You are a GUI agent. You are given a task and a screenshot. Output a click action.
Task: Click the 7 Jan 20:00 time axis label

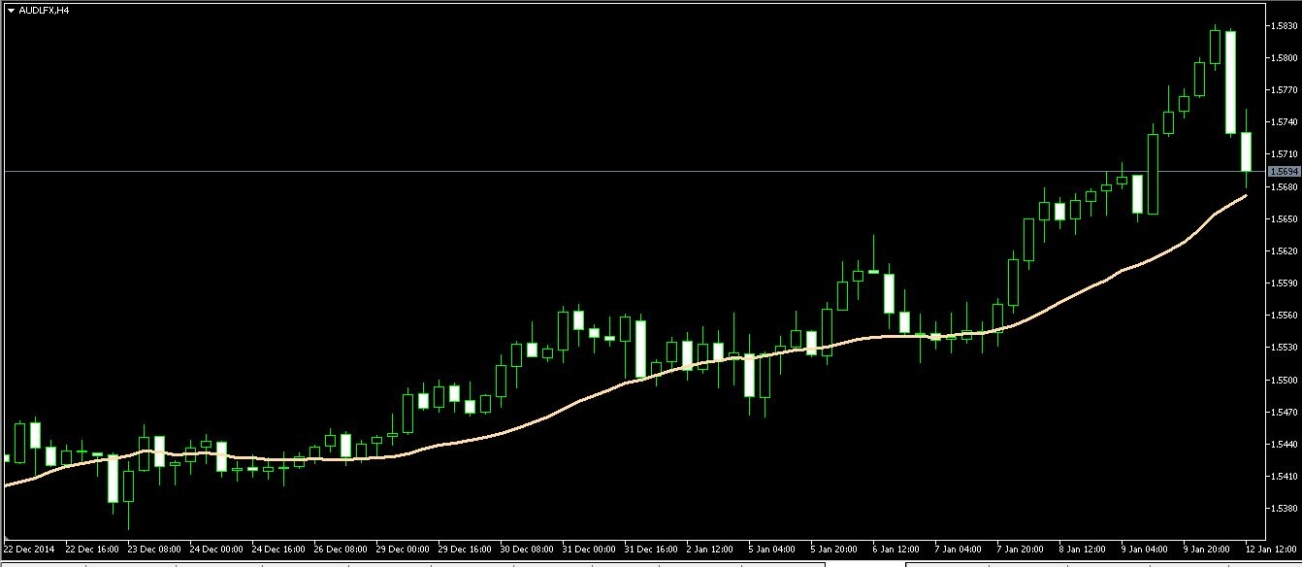pyautogui.click(x=1022, y=549)
